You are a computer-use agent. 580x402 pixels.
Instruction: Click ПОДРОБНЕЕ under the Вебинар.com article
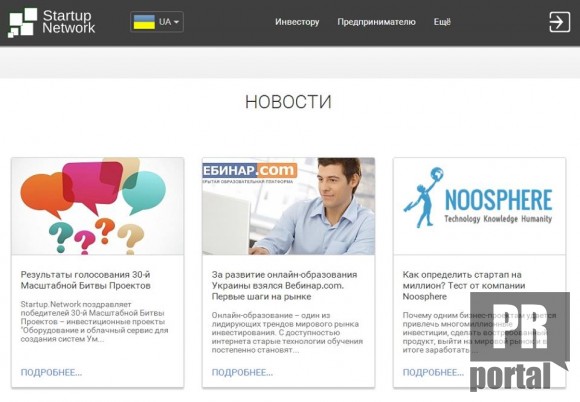[242, 372]
